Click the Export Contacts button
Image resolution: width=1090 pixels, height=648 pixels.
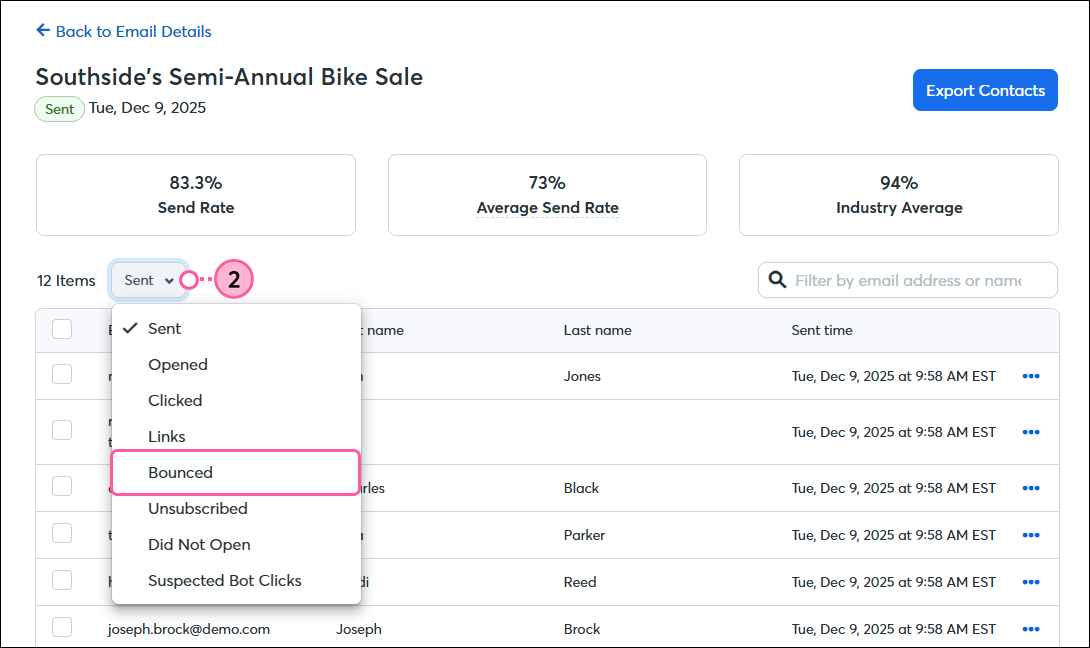[985, 90]
